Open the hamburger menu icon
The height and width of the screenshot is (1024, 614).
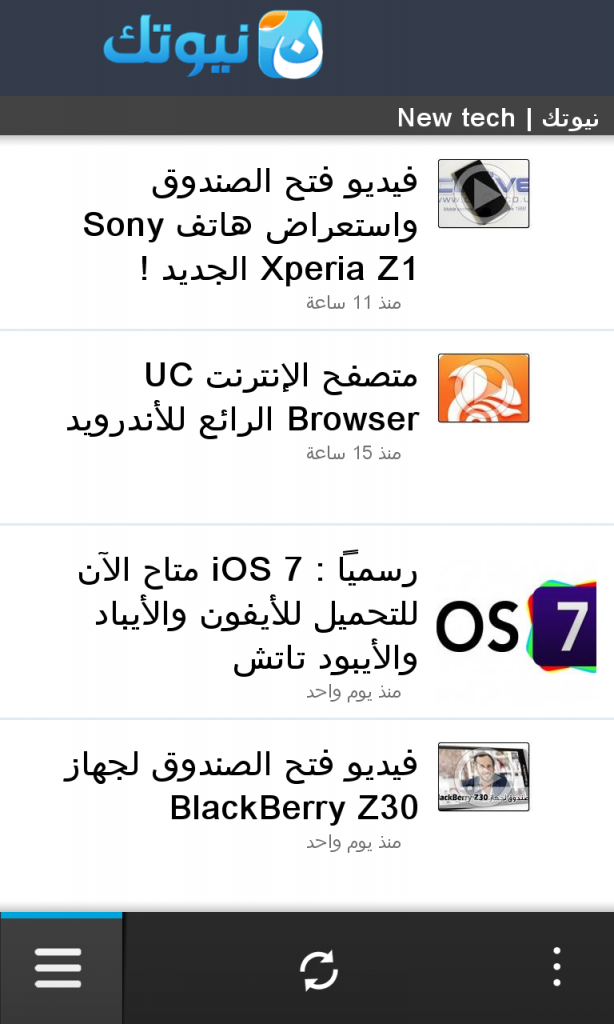point(58,968)
